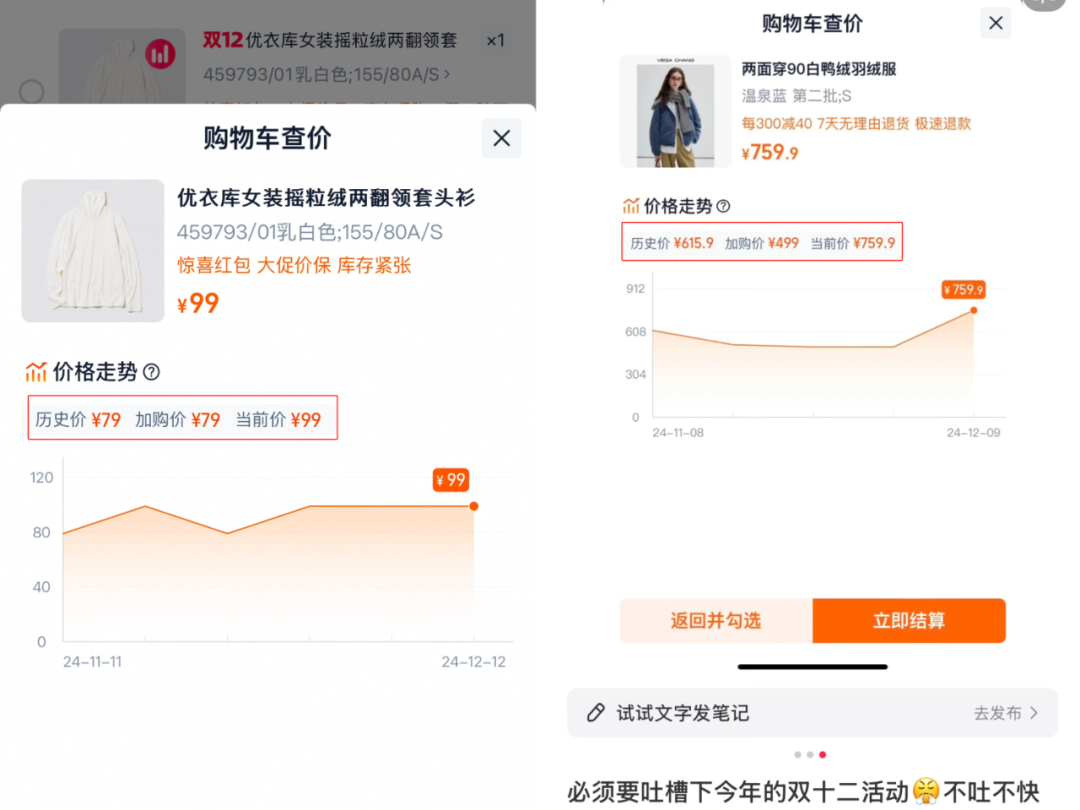Tap the ¥759.9 tooltip on the chart

(x=964, y=289)
